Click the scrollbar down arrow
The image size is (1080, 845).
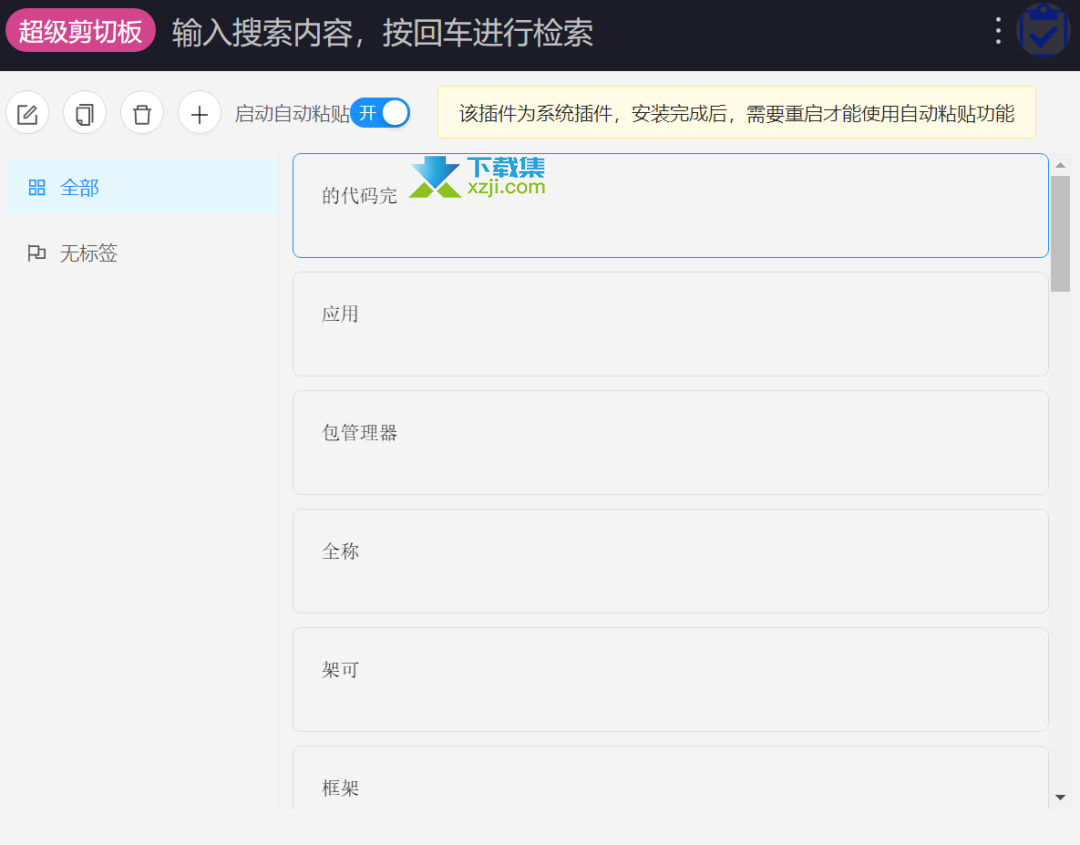[x=1060, y=797]
